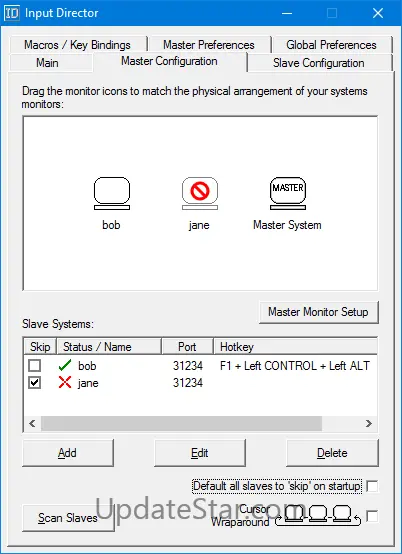Click the Delete slave button
The image size is (402, 554).
pyautogui.click(x=332, y=453)
